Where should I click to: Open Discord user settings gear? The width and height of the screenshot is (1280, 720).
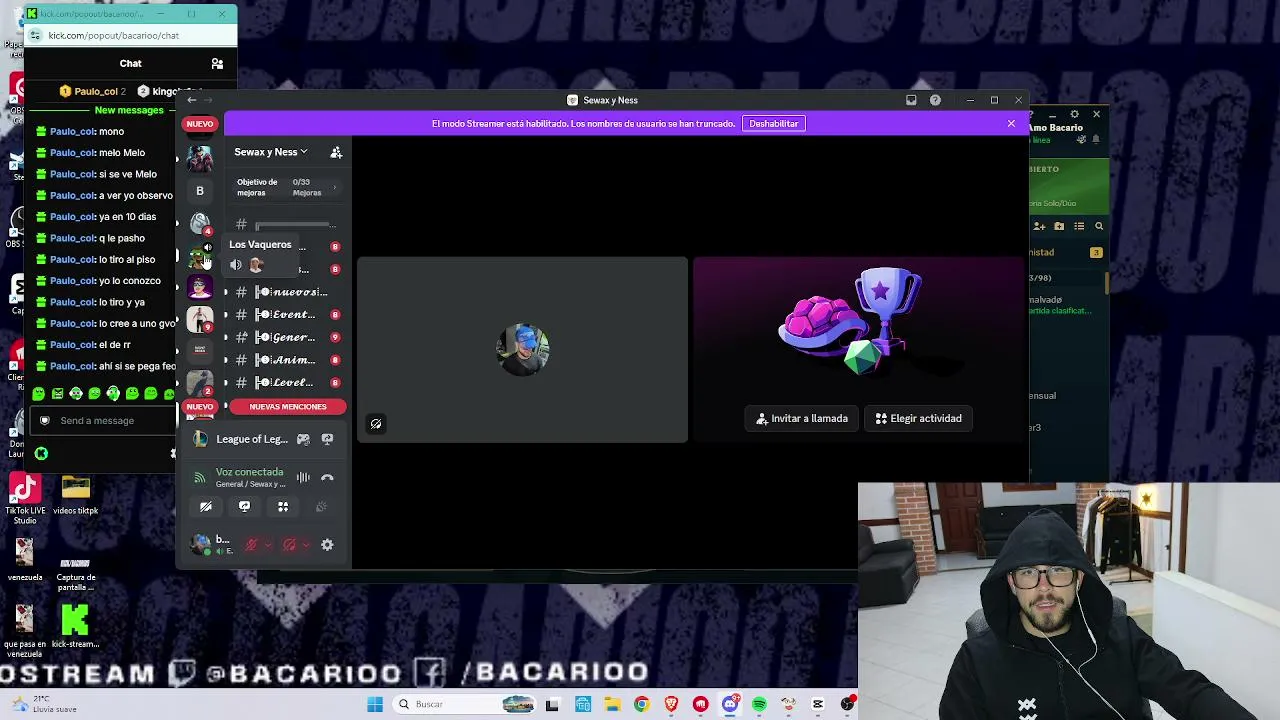click(327, 545)
